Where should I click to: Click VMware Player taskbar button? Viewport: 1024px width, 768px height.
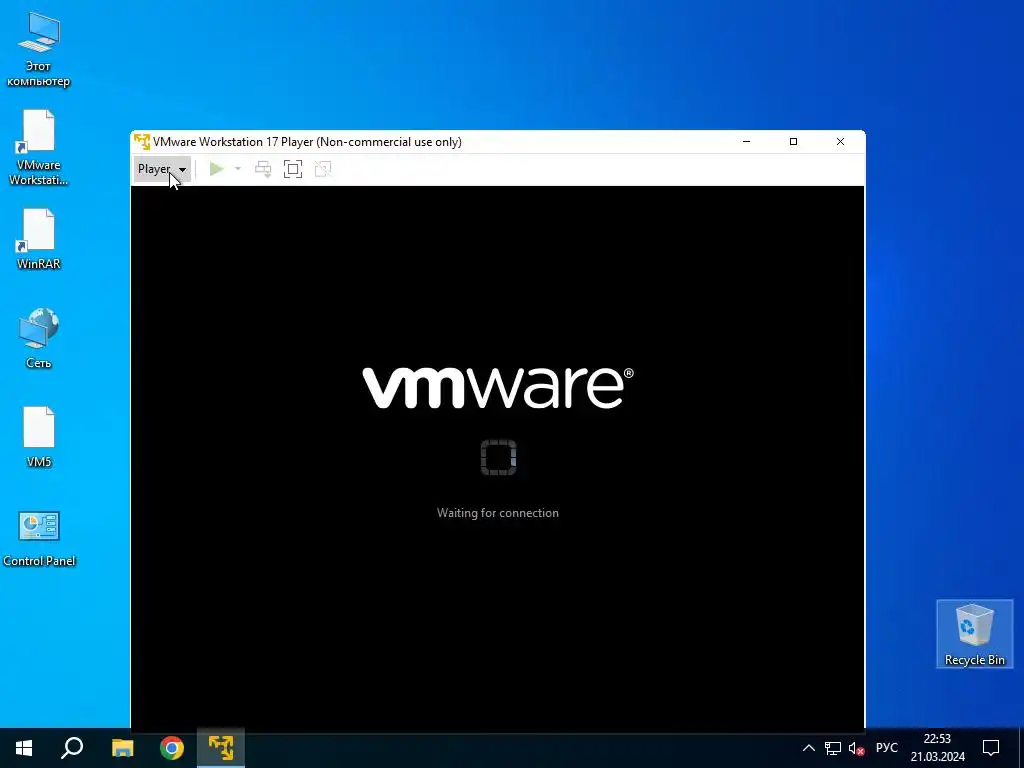point(221,748)
